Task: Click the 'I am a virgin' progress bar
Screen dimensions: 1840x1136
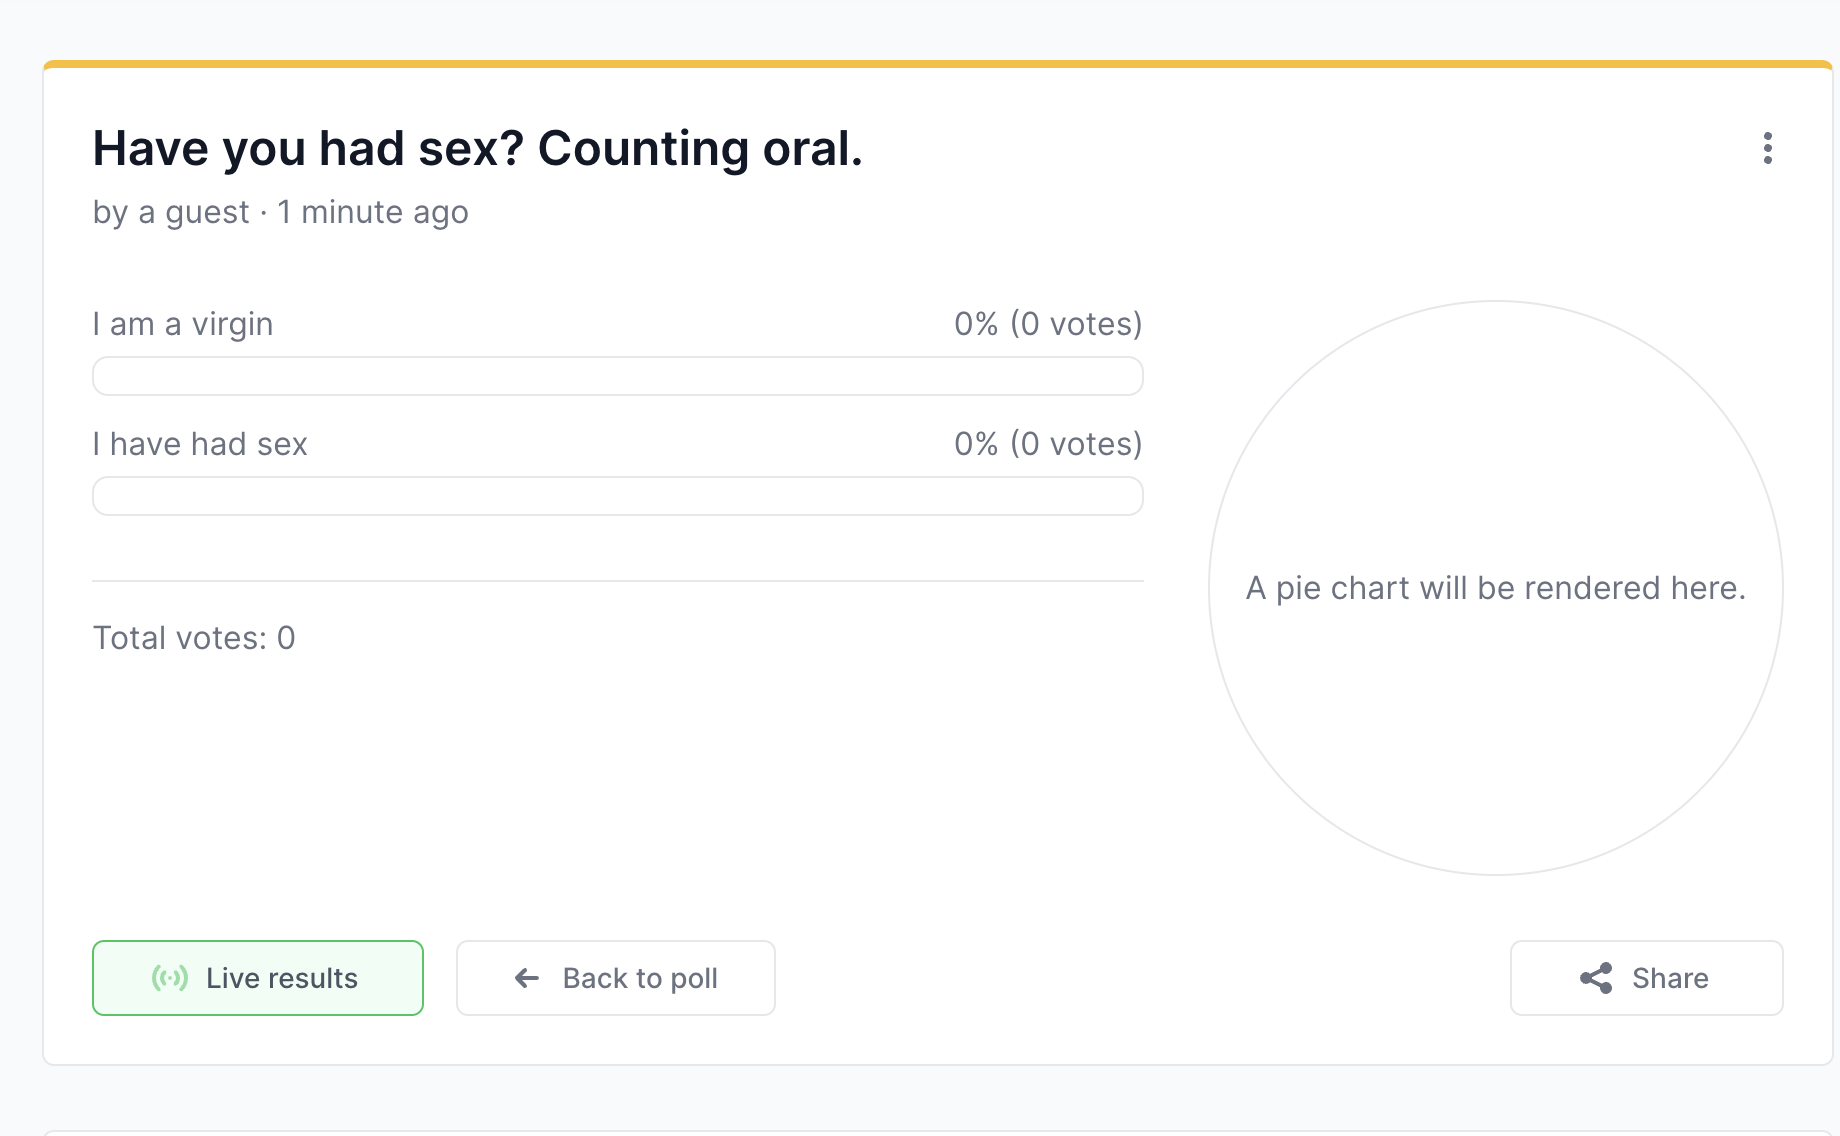Action: [618, 376]
